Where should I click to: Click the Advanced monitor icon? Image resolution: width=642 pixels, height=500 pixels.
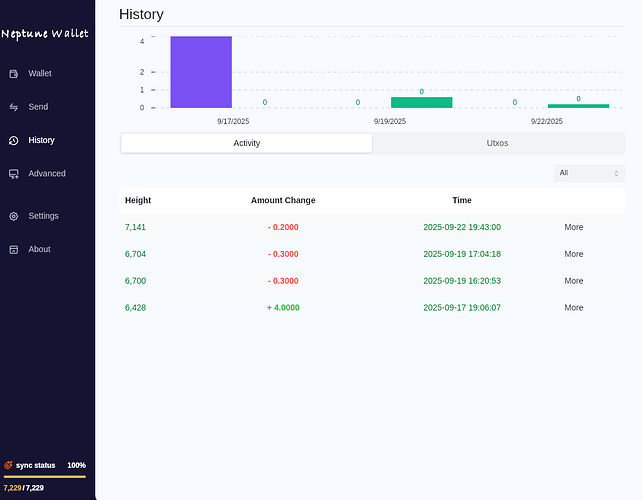click(14, 174)
